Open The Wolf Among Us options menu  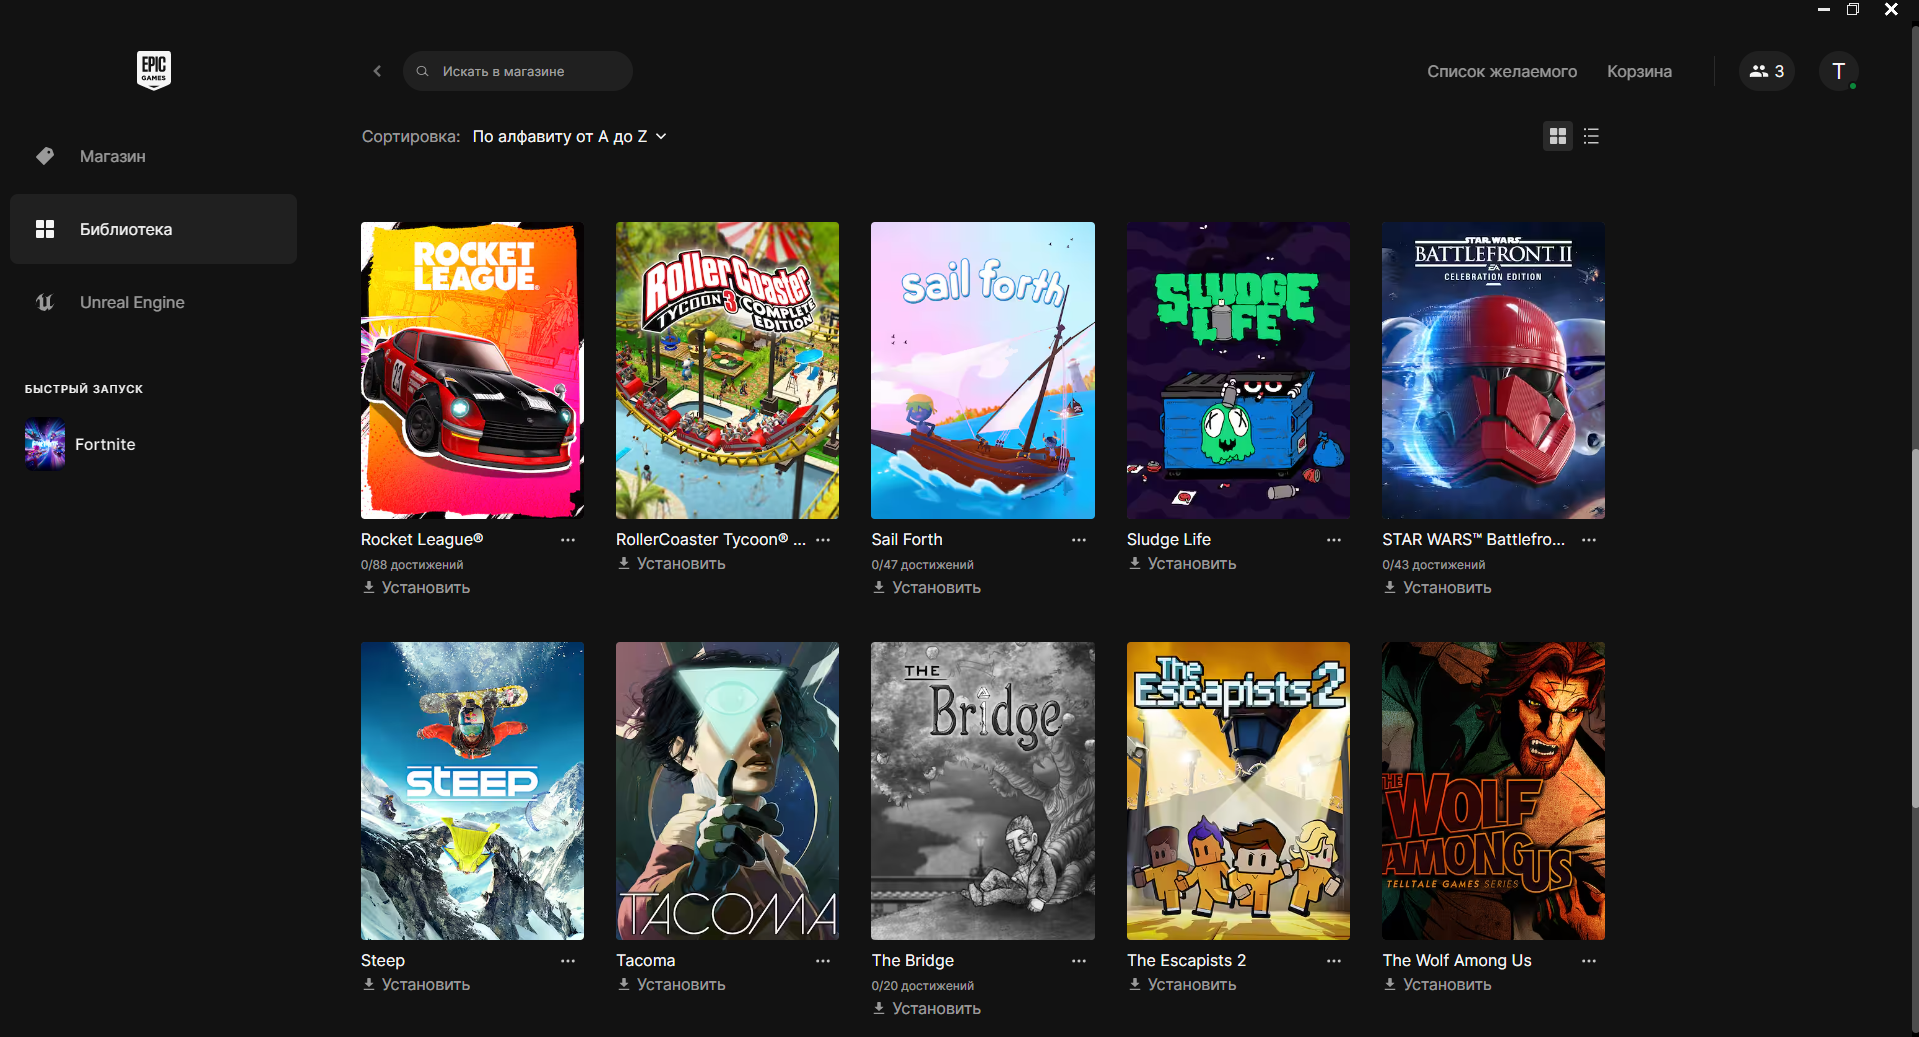[x=1589, y=961]
